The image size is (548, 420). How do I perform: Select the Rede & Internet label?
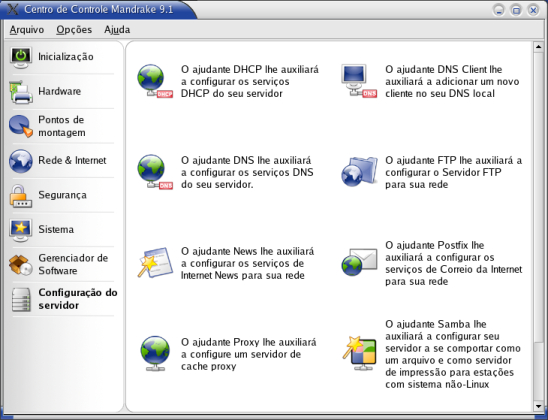pyautogui.click(x=72, y=160)
